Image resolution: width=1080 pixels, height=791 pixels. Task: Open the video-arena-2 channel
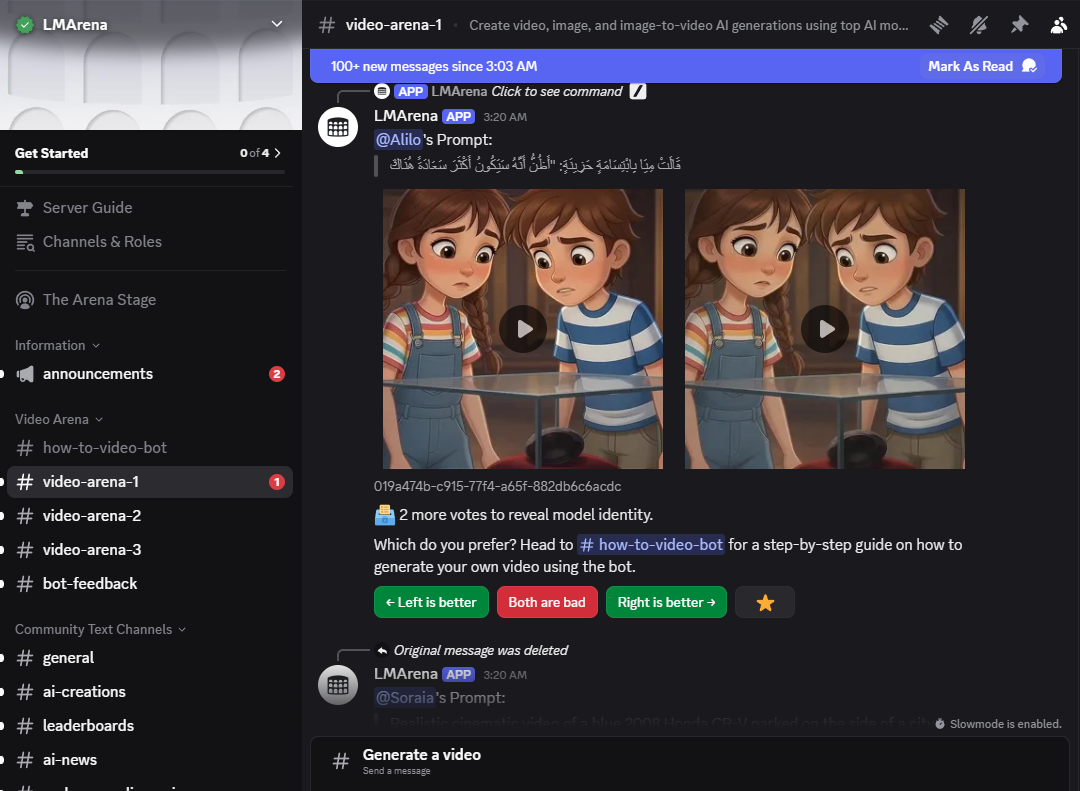[92, 516]
